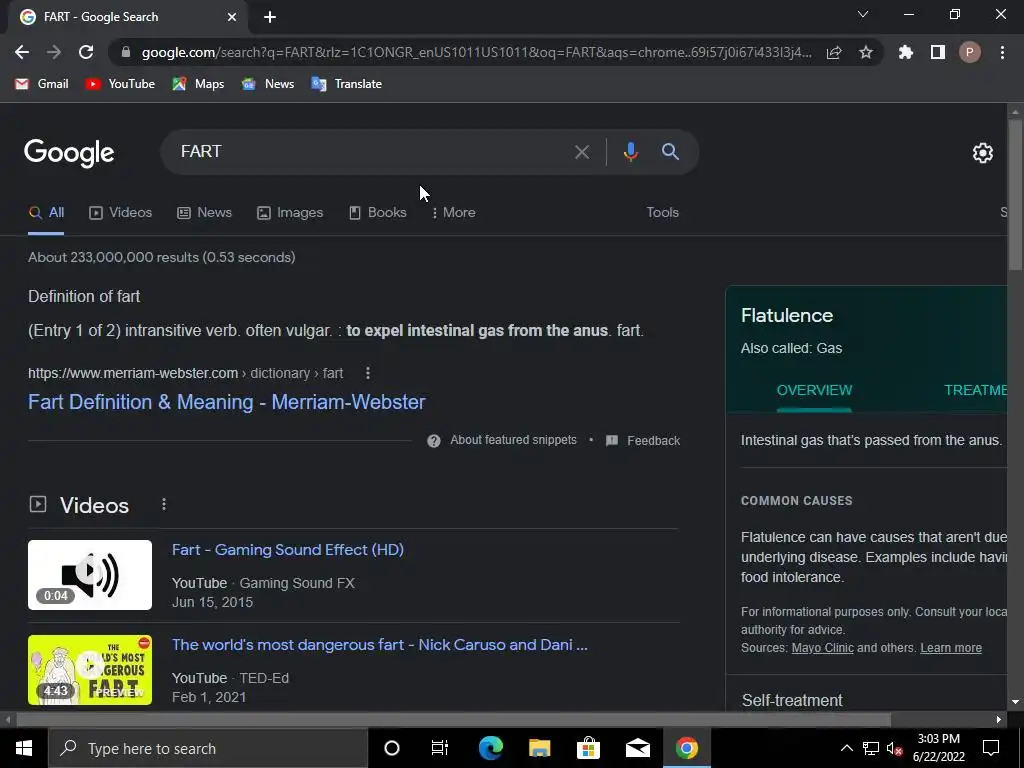Viewport: 1024px width, 768px height.
Task: Click the vertical scrollbar down arrow
Action: coord(1015,703)
